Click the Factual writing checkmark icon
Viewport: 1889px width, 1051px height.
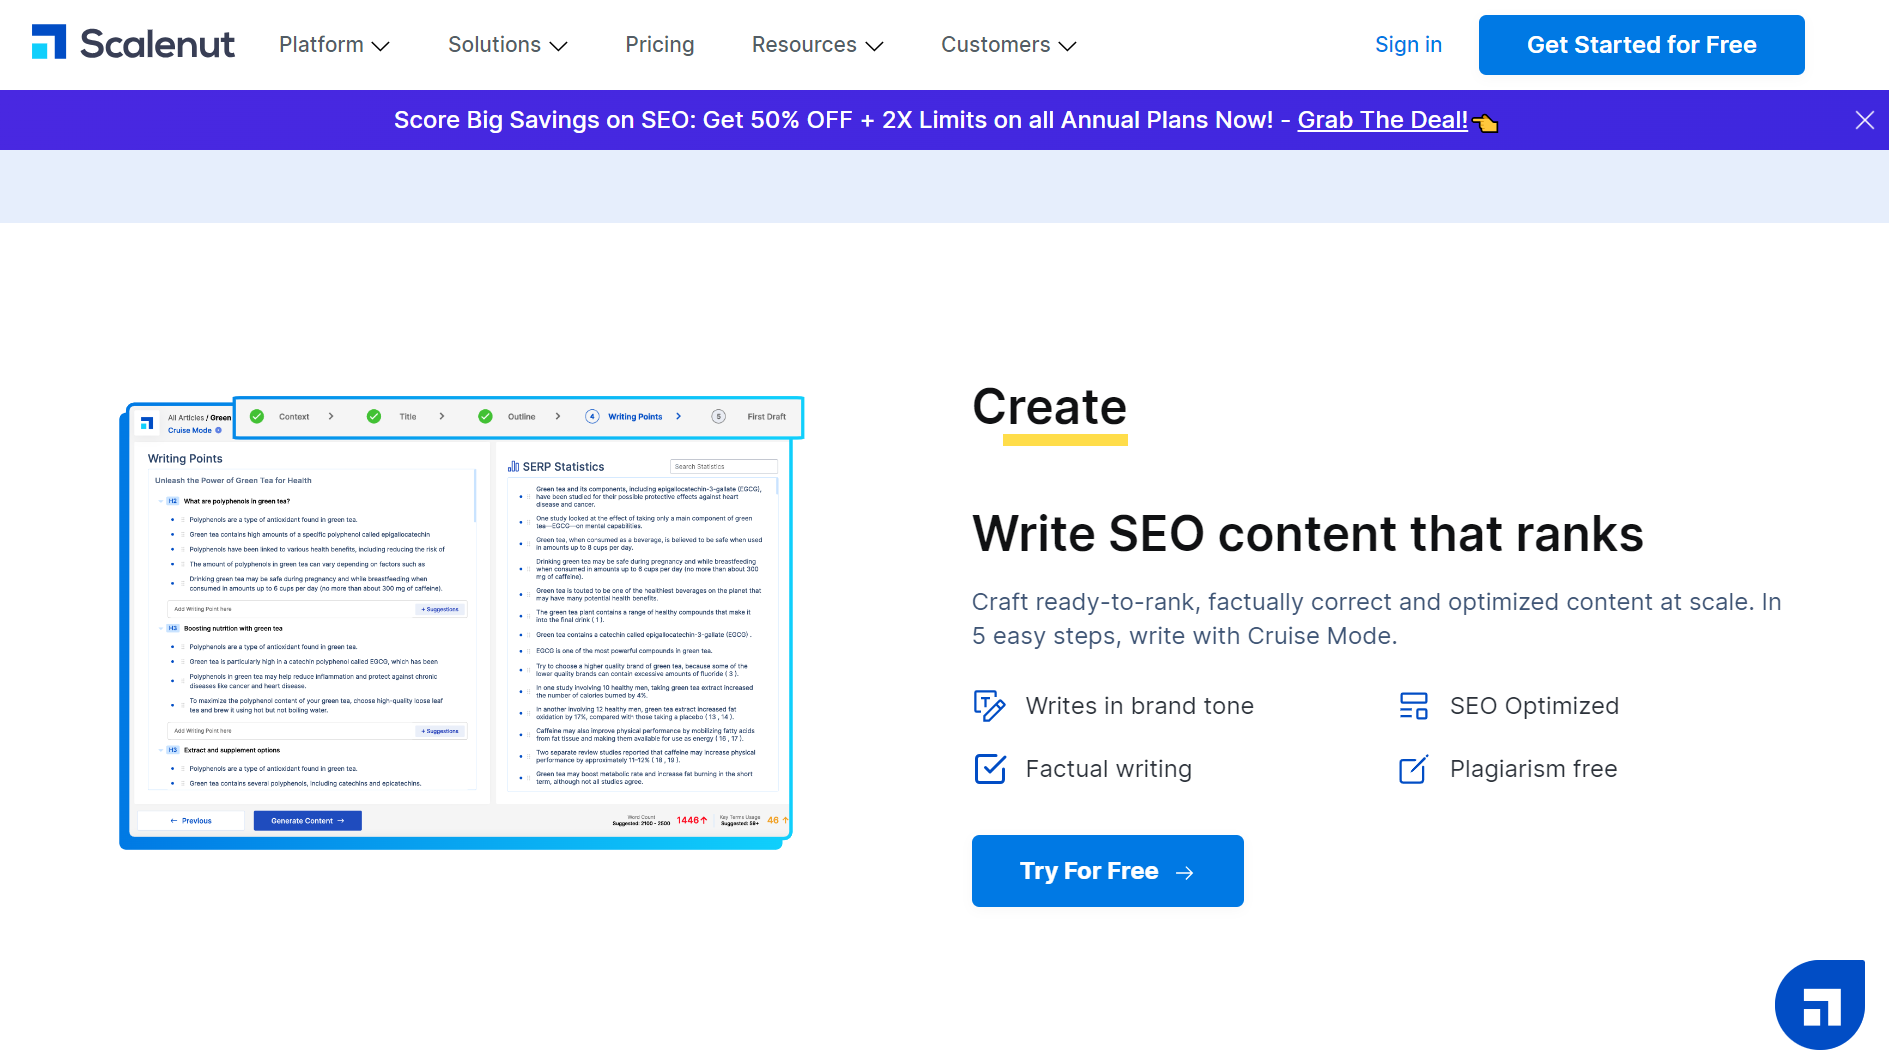(x=990, y=769)
